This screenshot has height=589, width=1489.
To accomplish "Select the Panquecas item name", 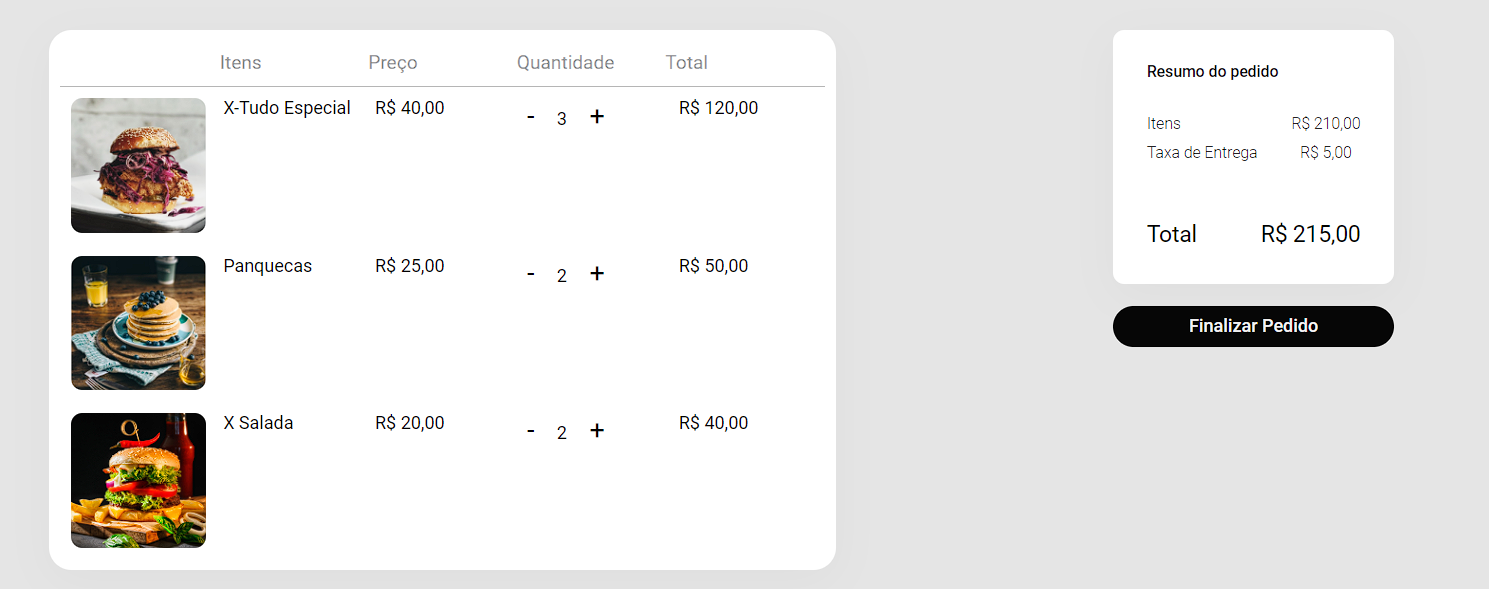I will click(267, 265).
